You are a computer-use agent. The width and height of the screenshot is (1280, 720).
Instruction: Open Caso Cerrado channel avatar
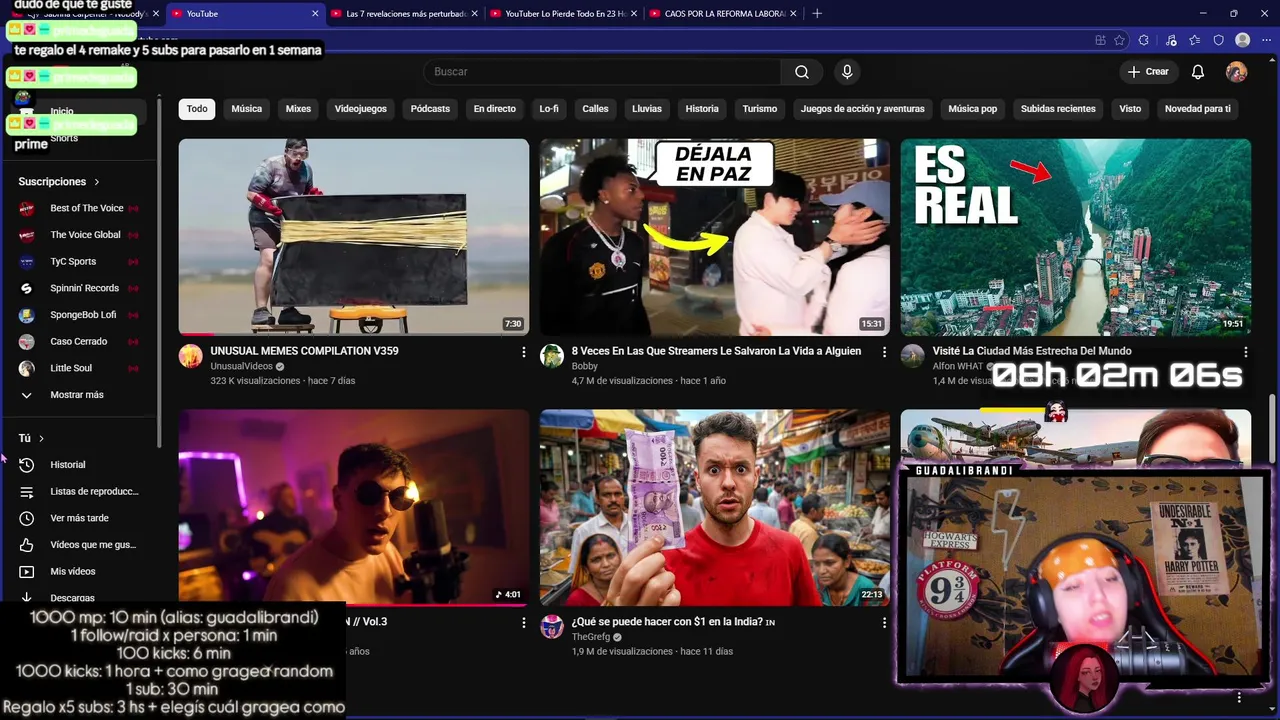tap(27, 342)
